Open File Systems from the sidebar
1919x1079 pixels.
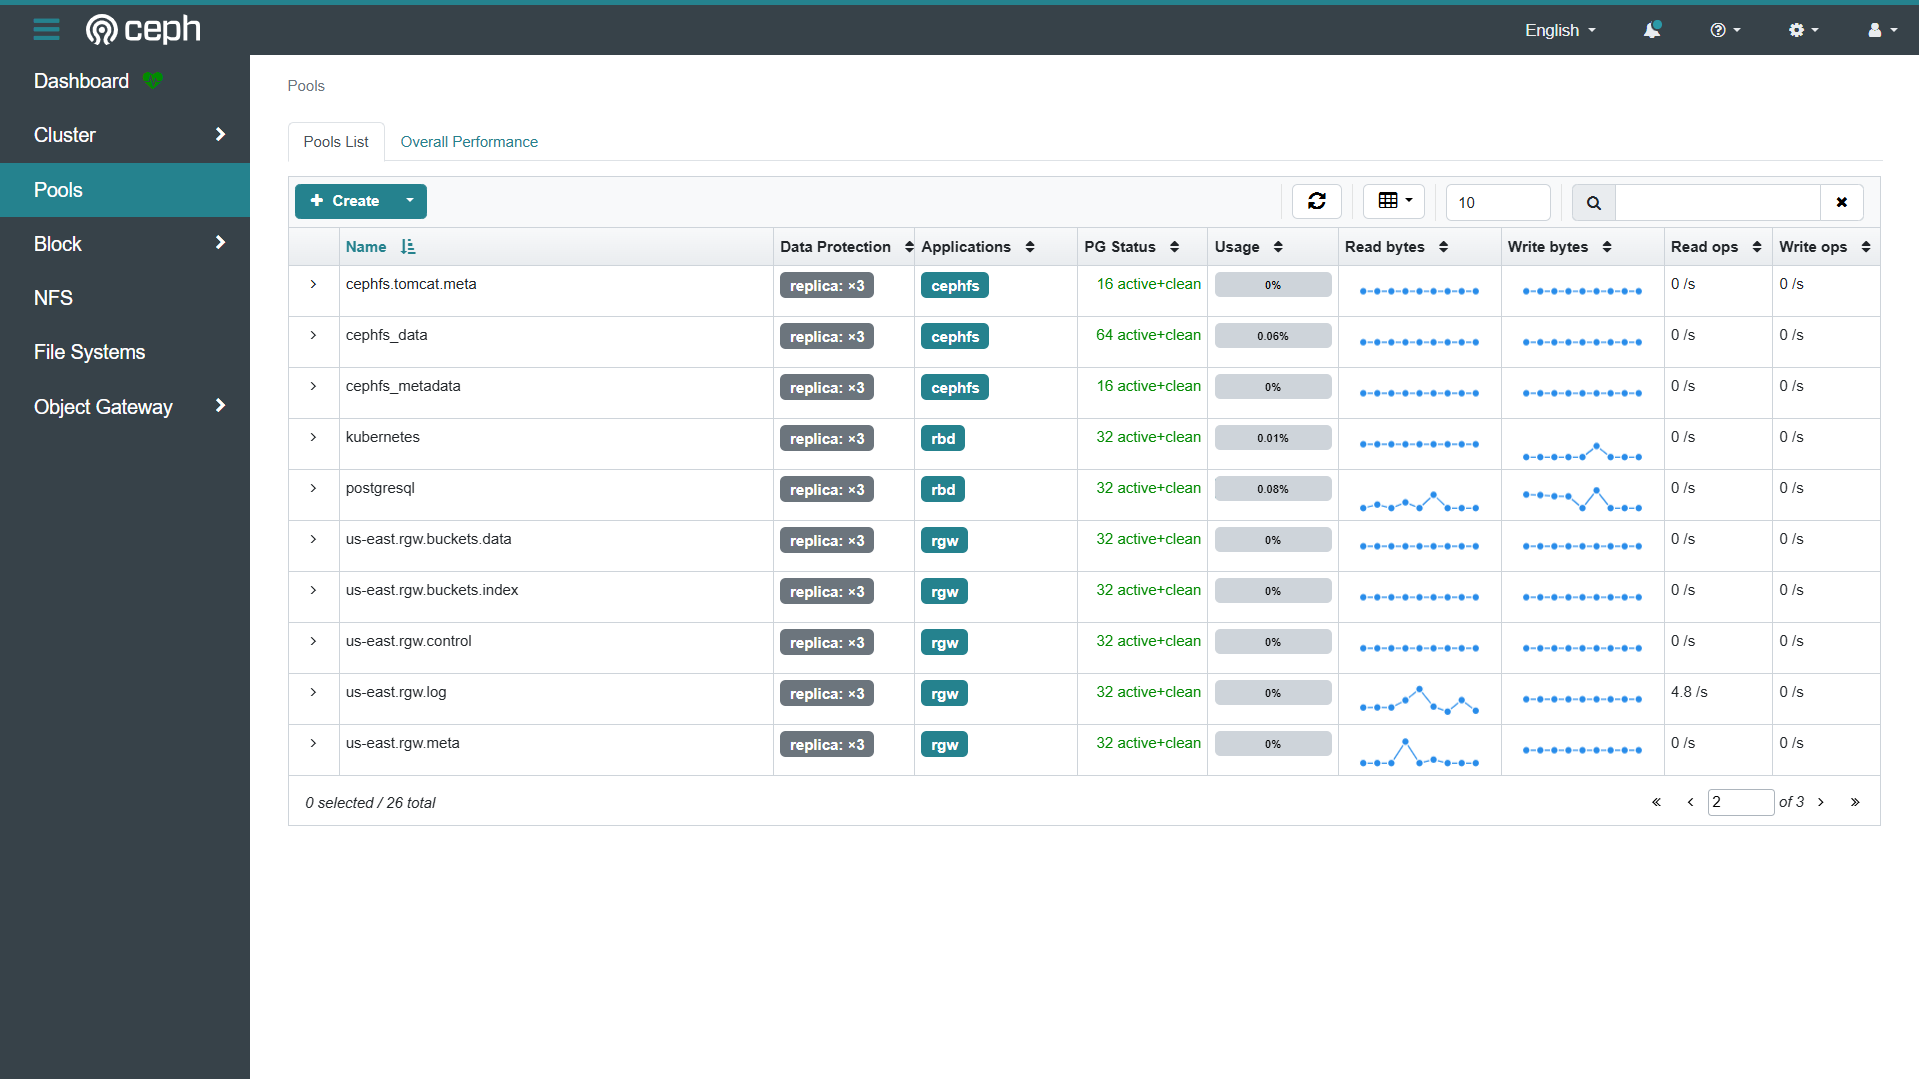tap(125, 352)
